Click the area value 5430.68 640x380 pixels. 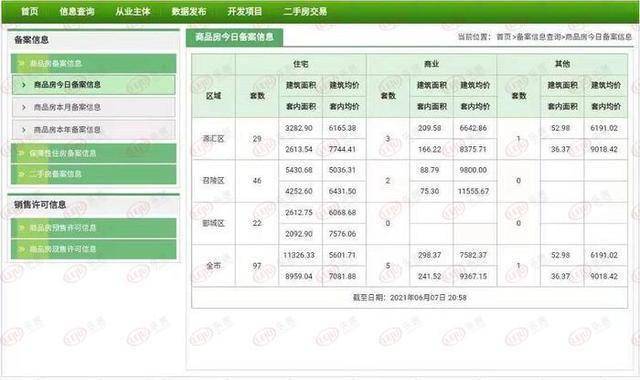point(299,170)
